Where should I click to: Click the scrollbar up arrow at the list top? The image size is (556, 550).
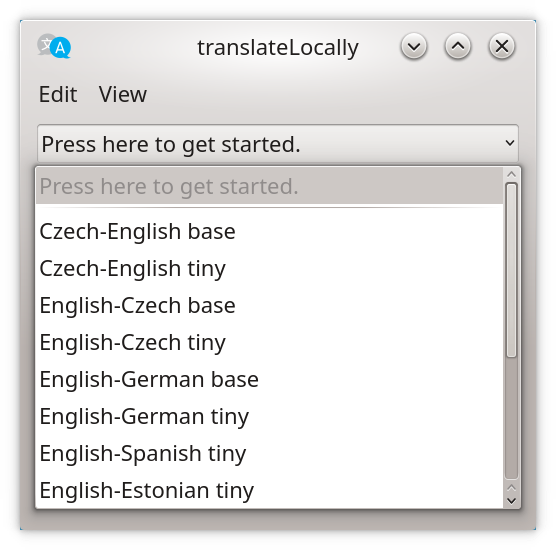[x=511, y=174]
